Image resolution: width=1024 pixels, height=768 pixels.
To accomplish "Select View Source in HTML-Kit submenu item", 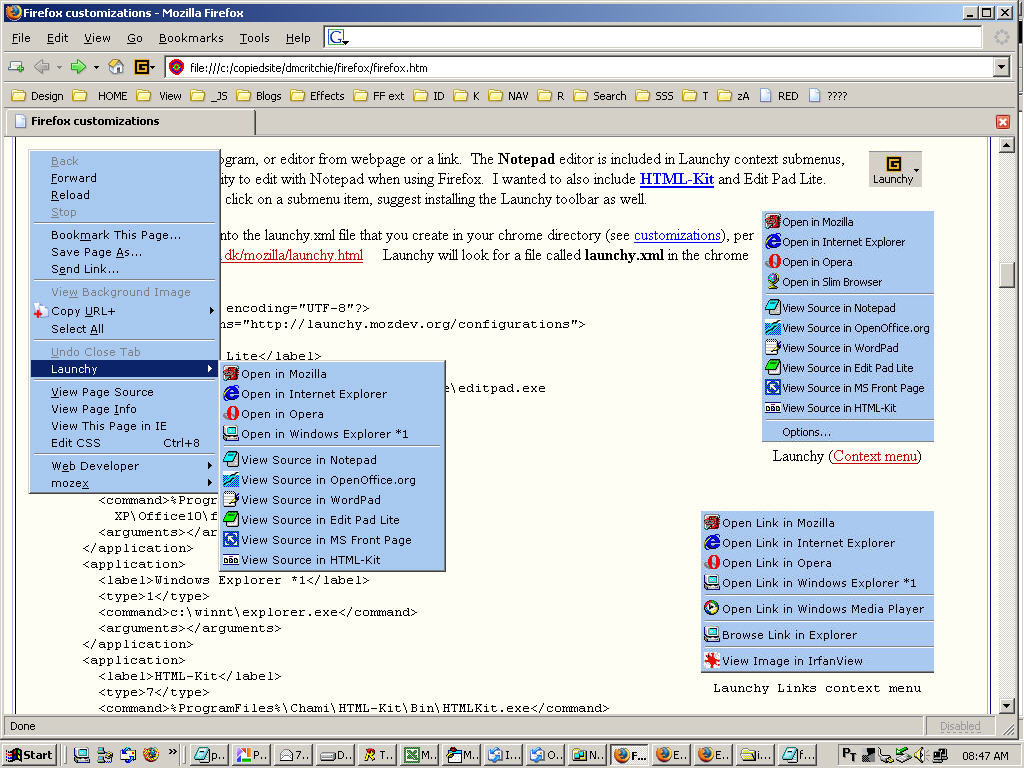I will click(332, 560).
